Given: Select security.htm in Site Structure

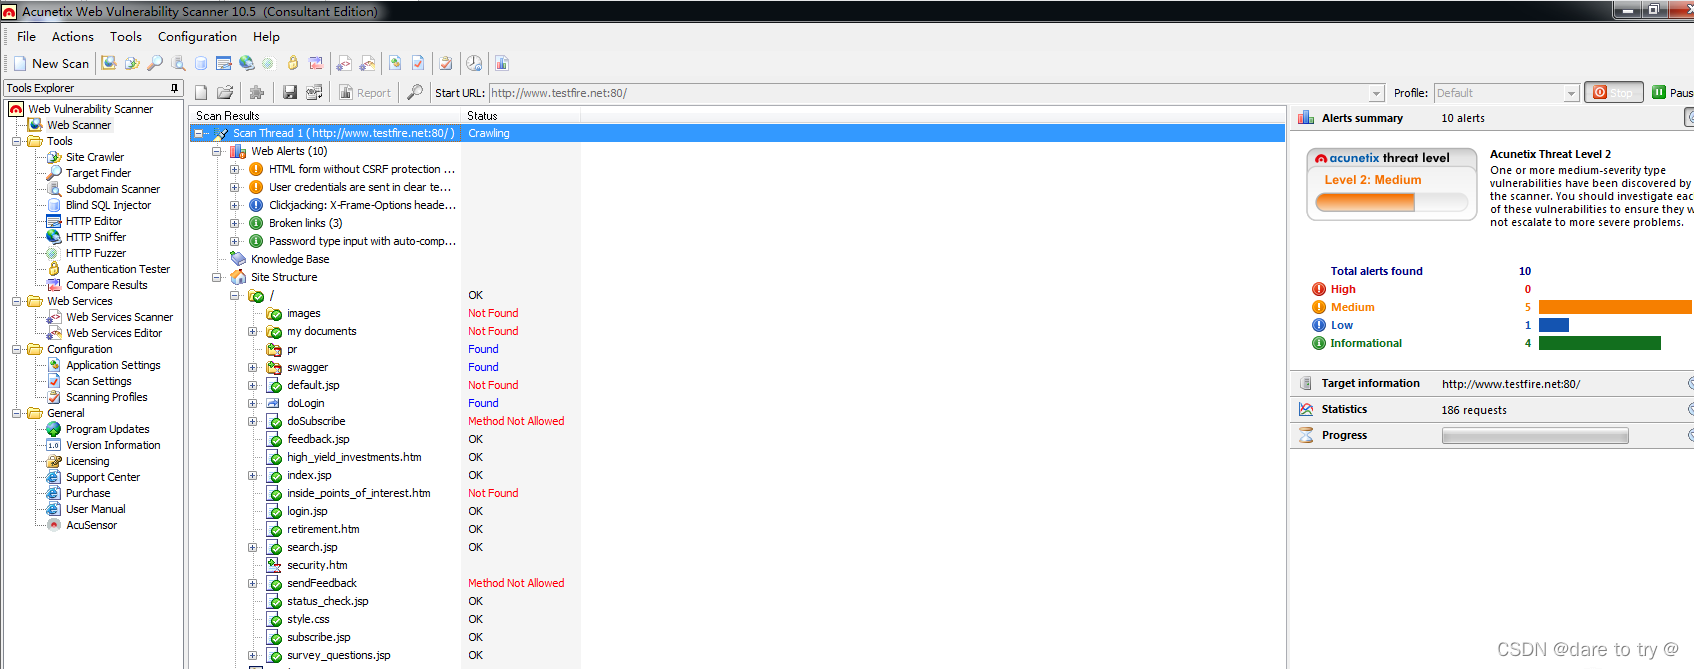Looking at the screenshot, I should [317, 565].
